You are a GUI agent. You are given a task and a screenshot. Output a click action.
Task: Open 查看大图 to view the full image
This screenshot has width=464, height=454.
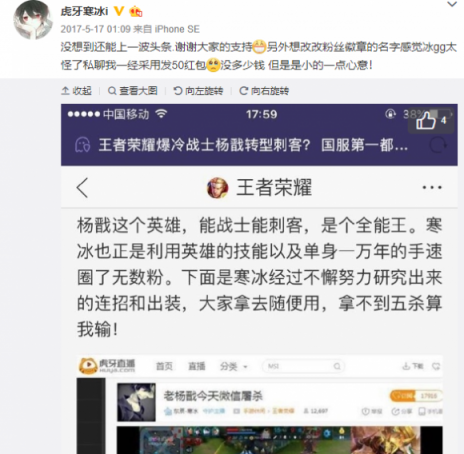point(133,91)
